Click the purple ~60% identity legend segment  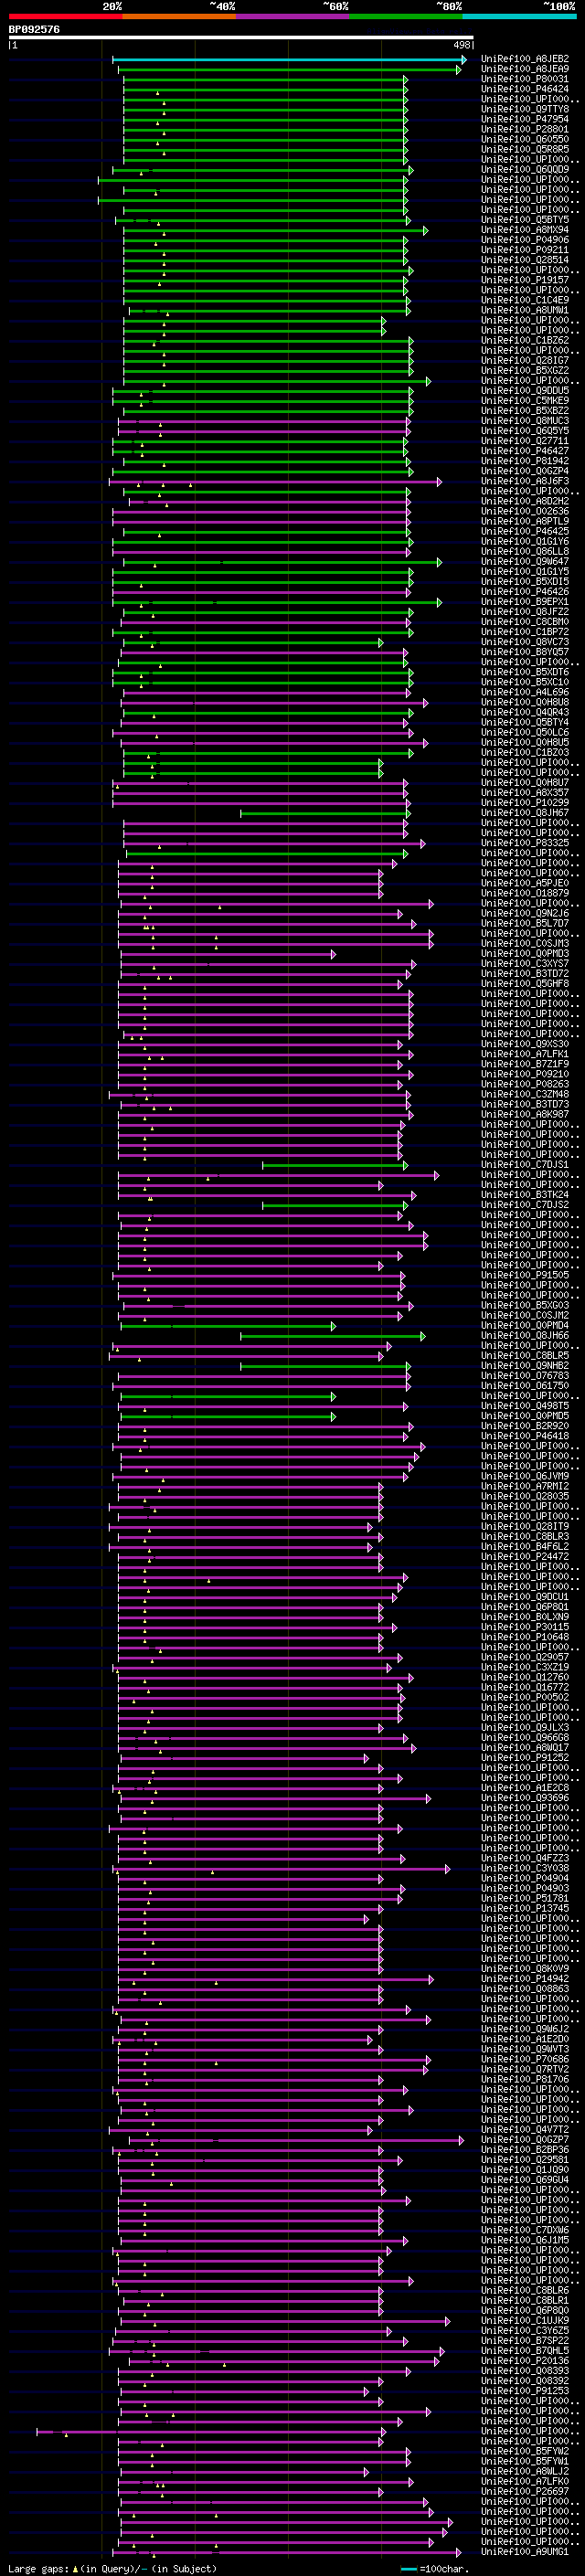(293, 16)
